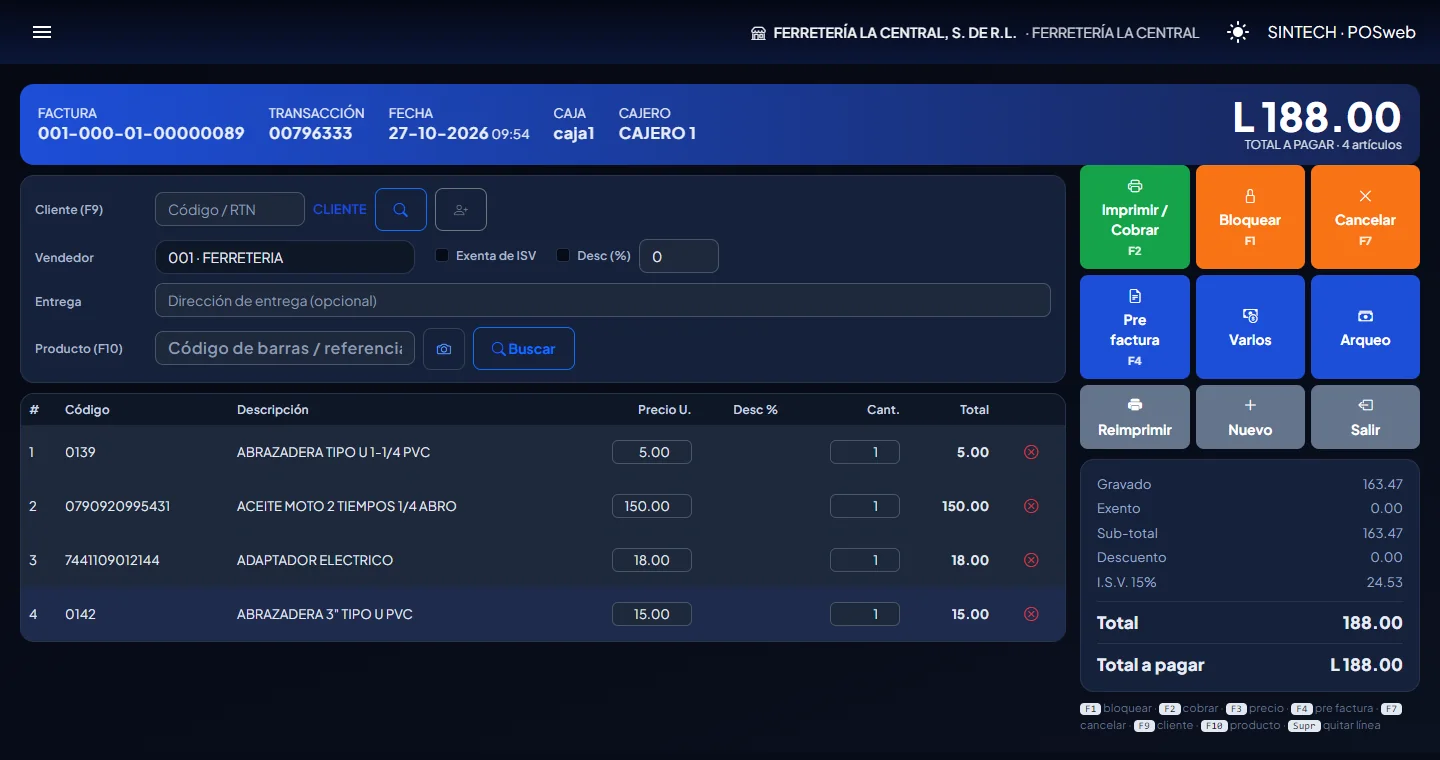This screenshot has height=760, width=1440.
Task: Select product code 7441109012144
Action: pos(112,560)
